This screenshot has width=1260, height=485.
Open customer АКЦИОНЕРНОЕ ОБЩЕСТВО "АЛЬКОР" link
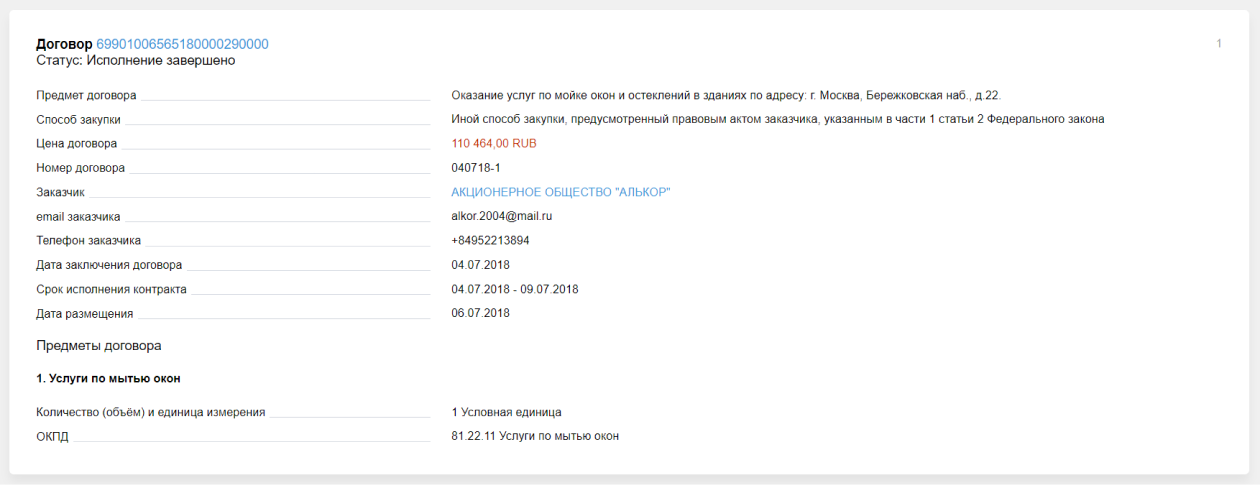tap(560, 192)
